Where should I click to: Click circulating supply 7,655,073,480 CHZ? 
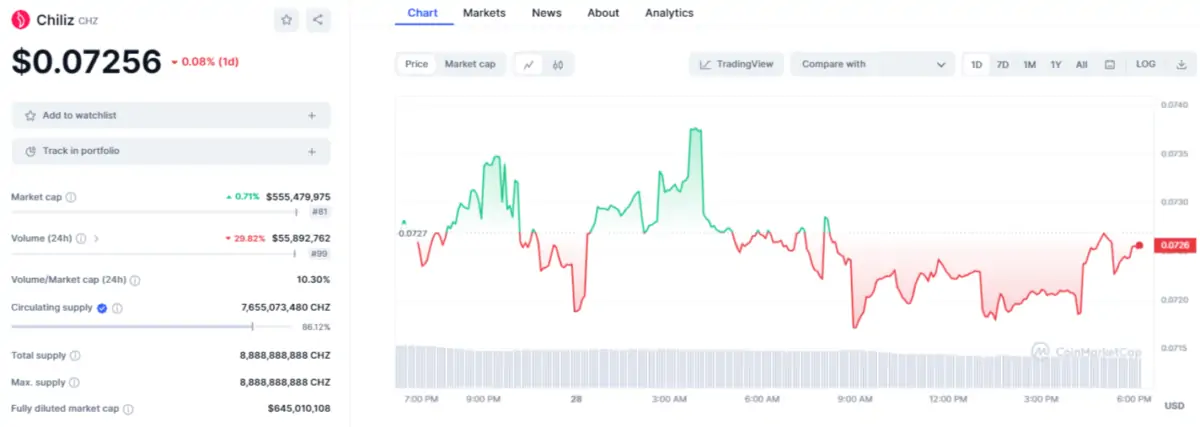coord(286,308)
